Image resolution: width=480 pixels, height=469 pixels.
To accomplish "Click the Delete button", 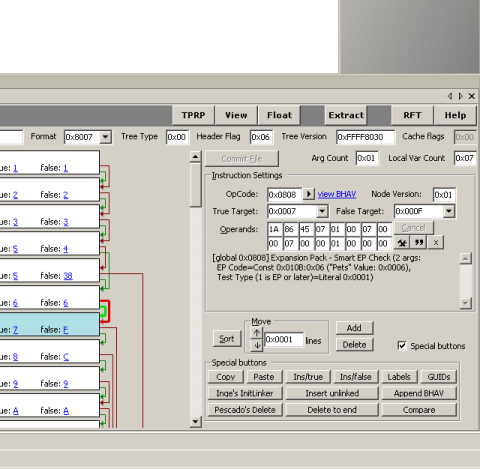I will 354,345.
